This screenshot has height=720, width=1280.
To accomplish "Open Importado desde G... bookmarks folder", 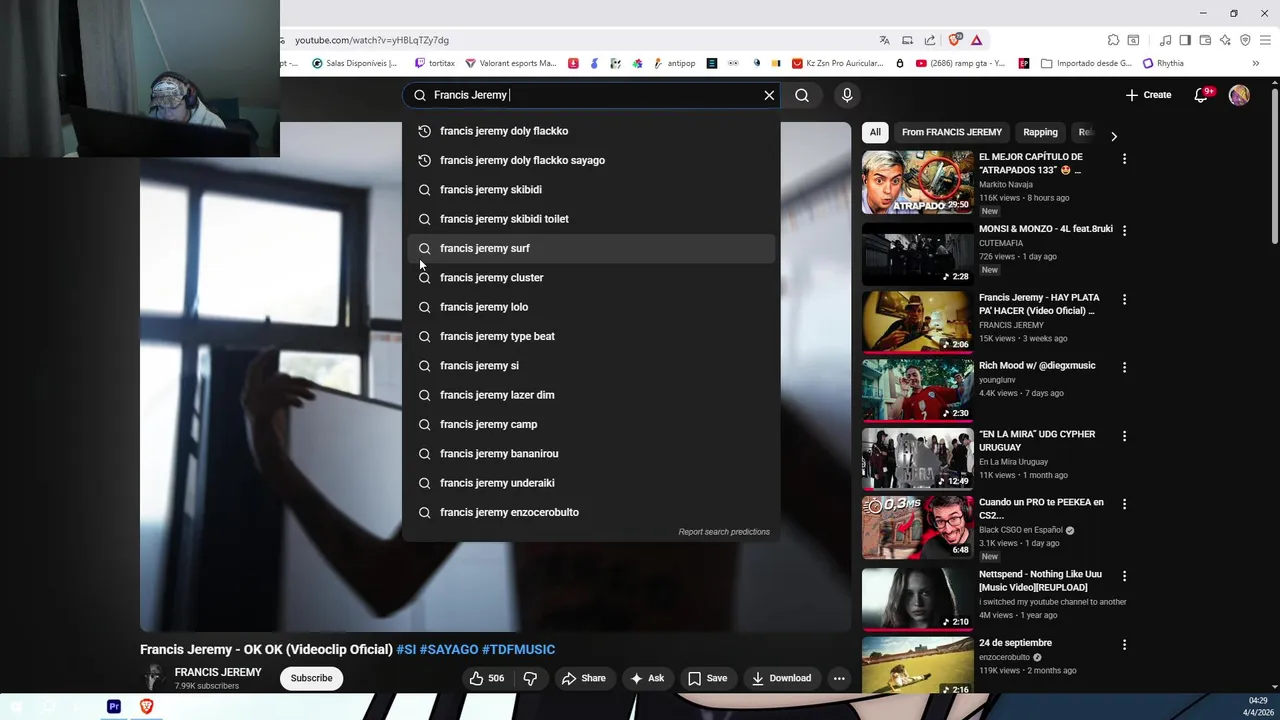I will click(1087, 63).
